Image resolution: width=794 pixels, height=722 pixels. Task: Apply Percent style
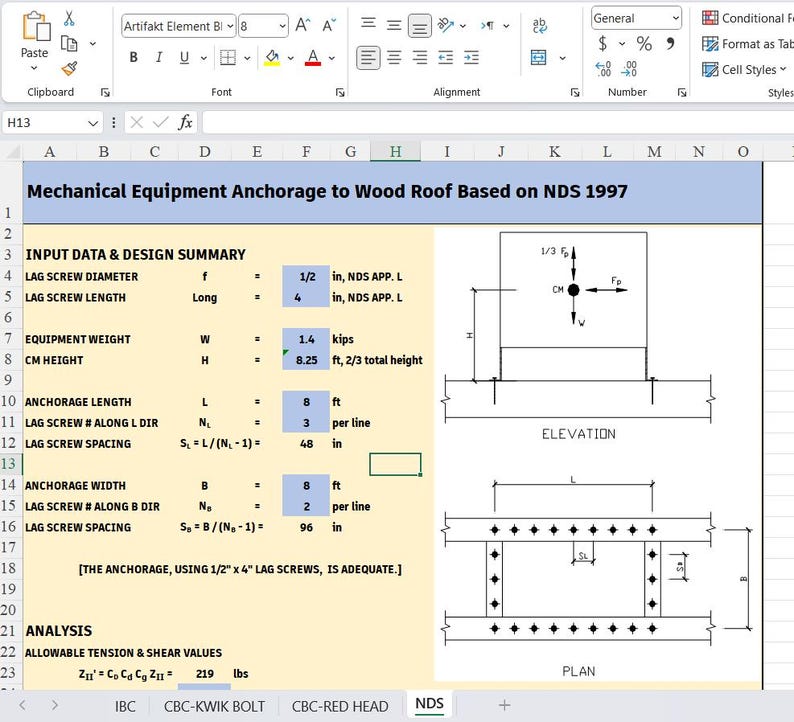point(644,44)
